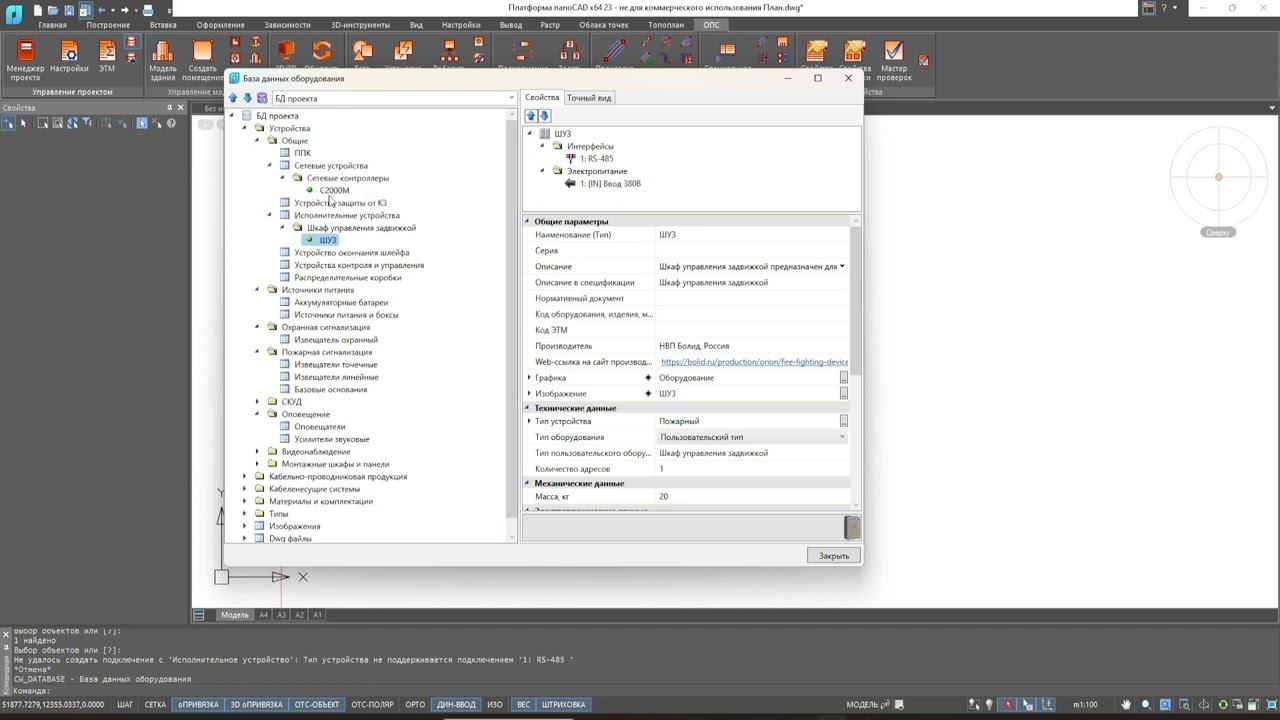Select the Извещатели точечные tree item
Image resolution: width=1280 pixels, height=720 pixels.
(336, 365)
